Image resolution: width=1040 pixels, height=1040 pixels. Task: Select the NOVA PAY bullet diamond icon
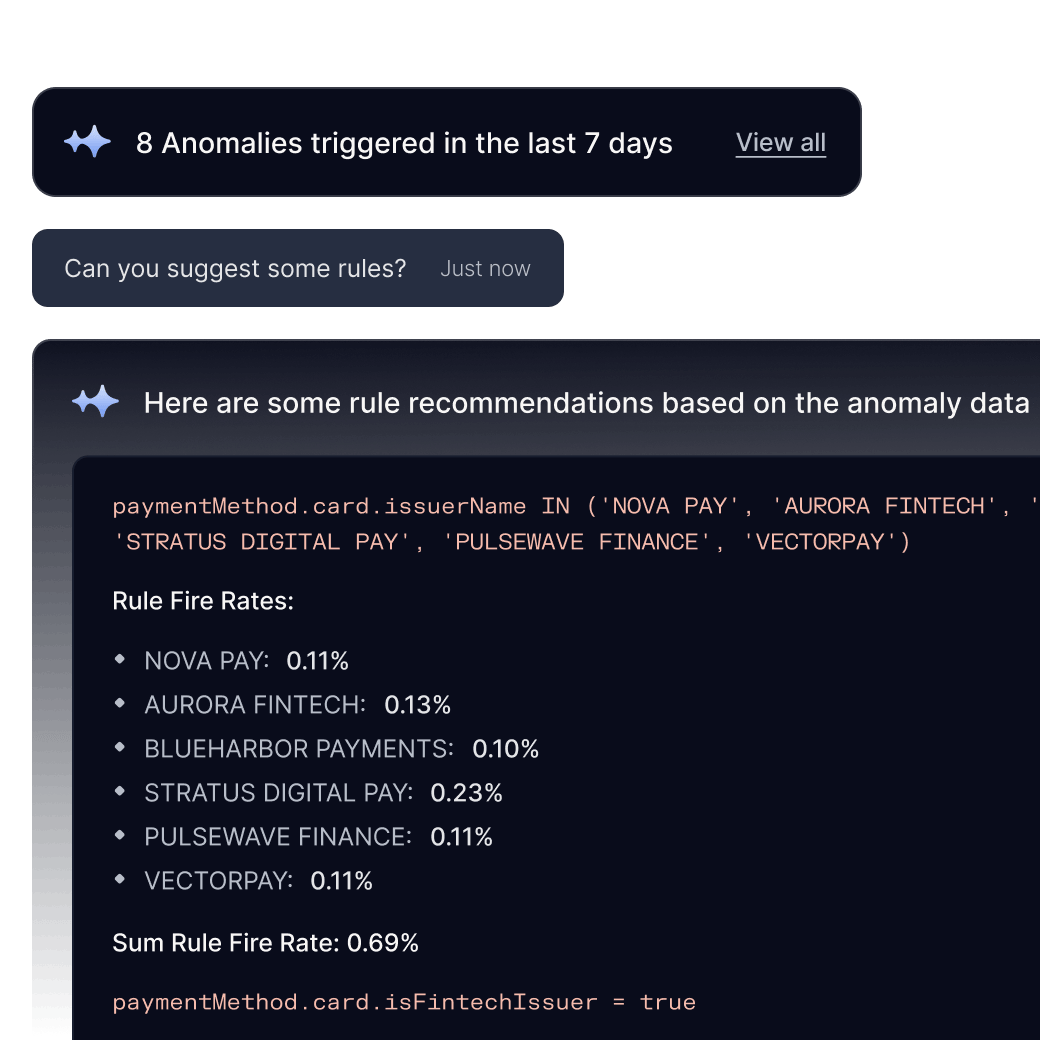[119, 660]
